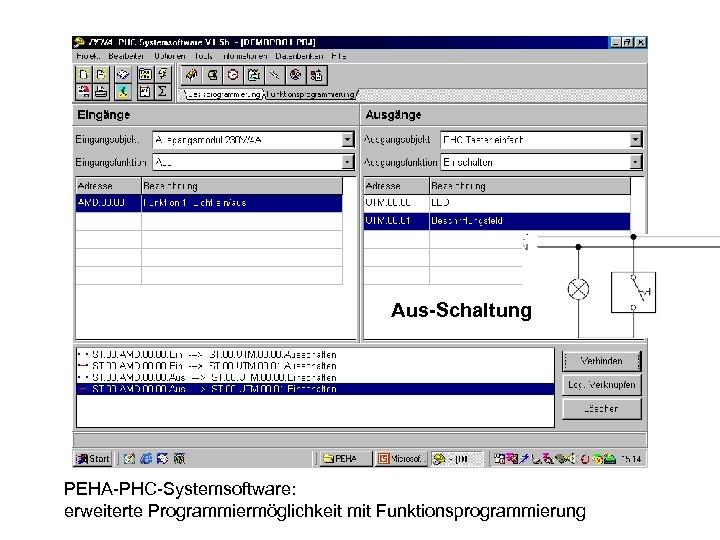Click the cylinder database toolbar icon
The width and height of the screenshot is (720, 540).
212,75
